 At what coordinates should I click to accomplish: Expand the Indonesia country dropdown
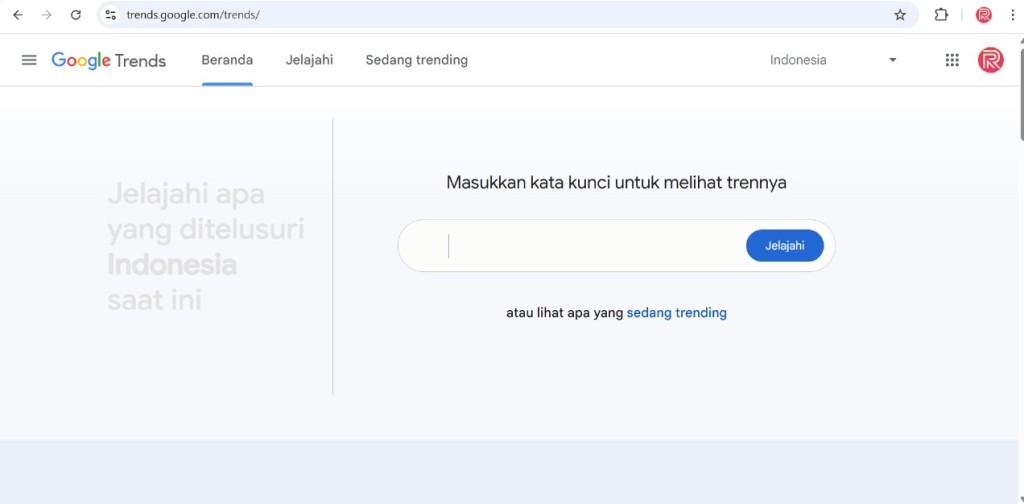click(833, 60)
